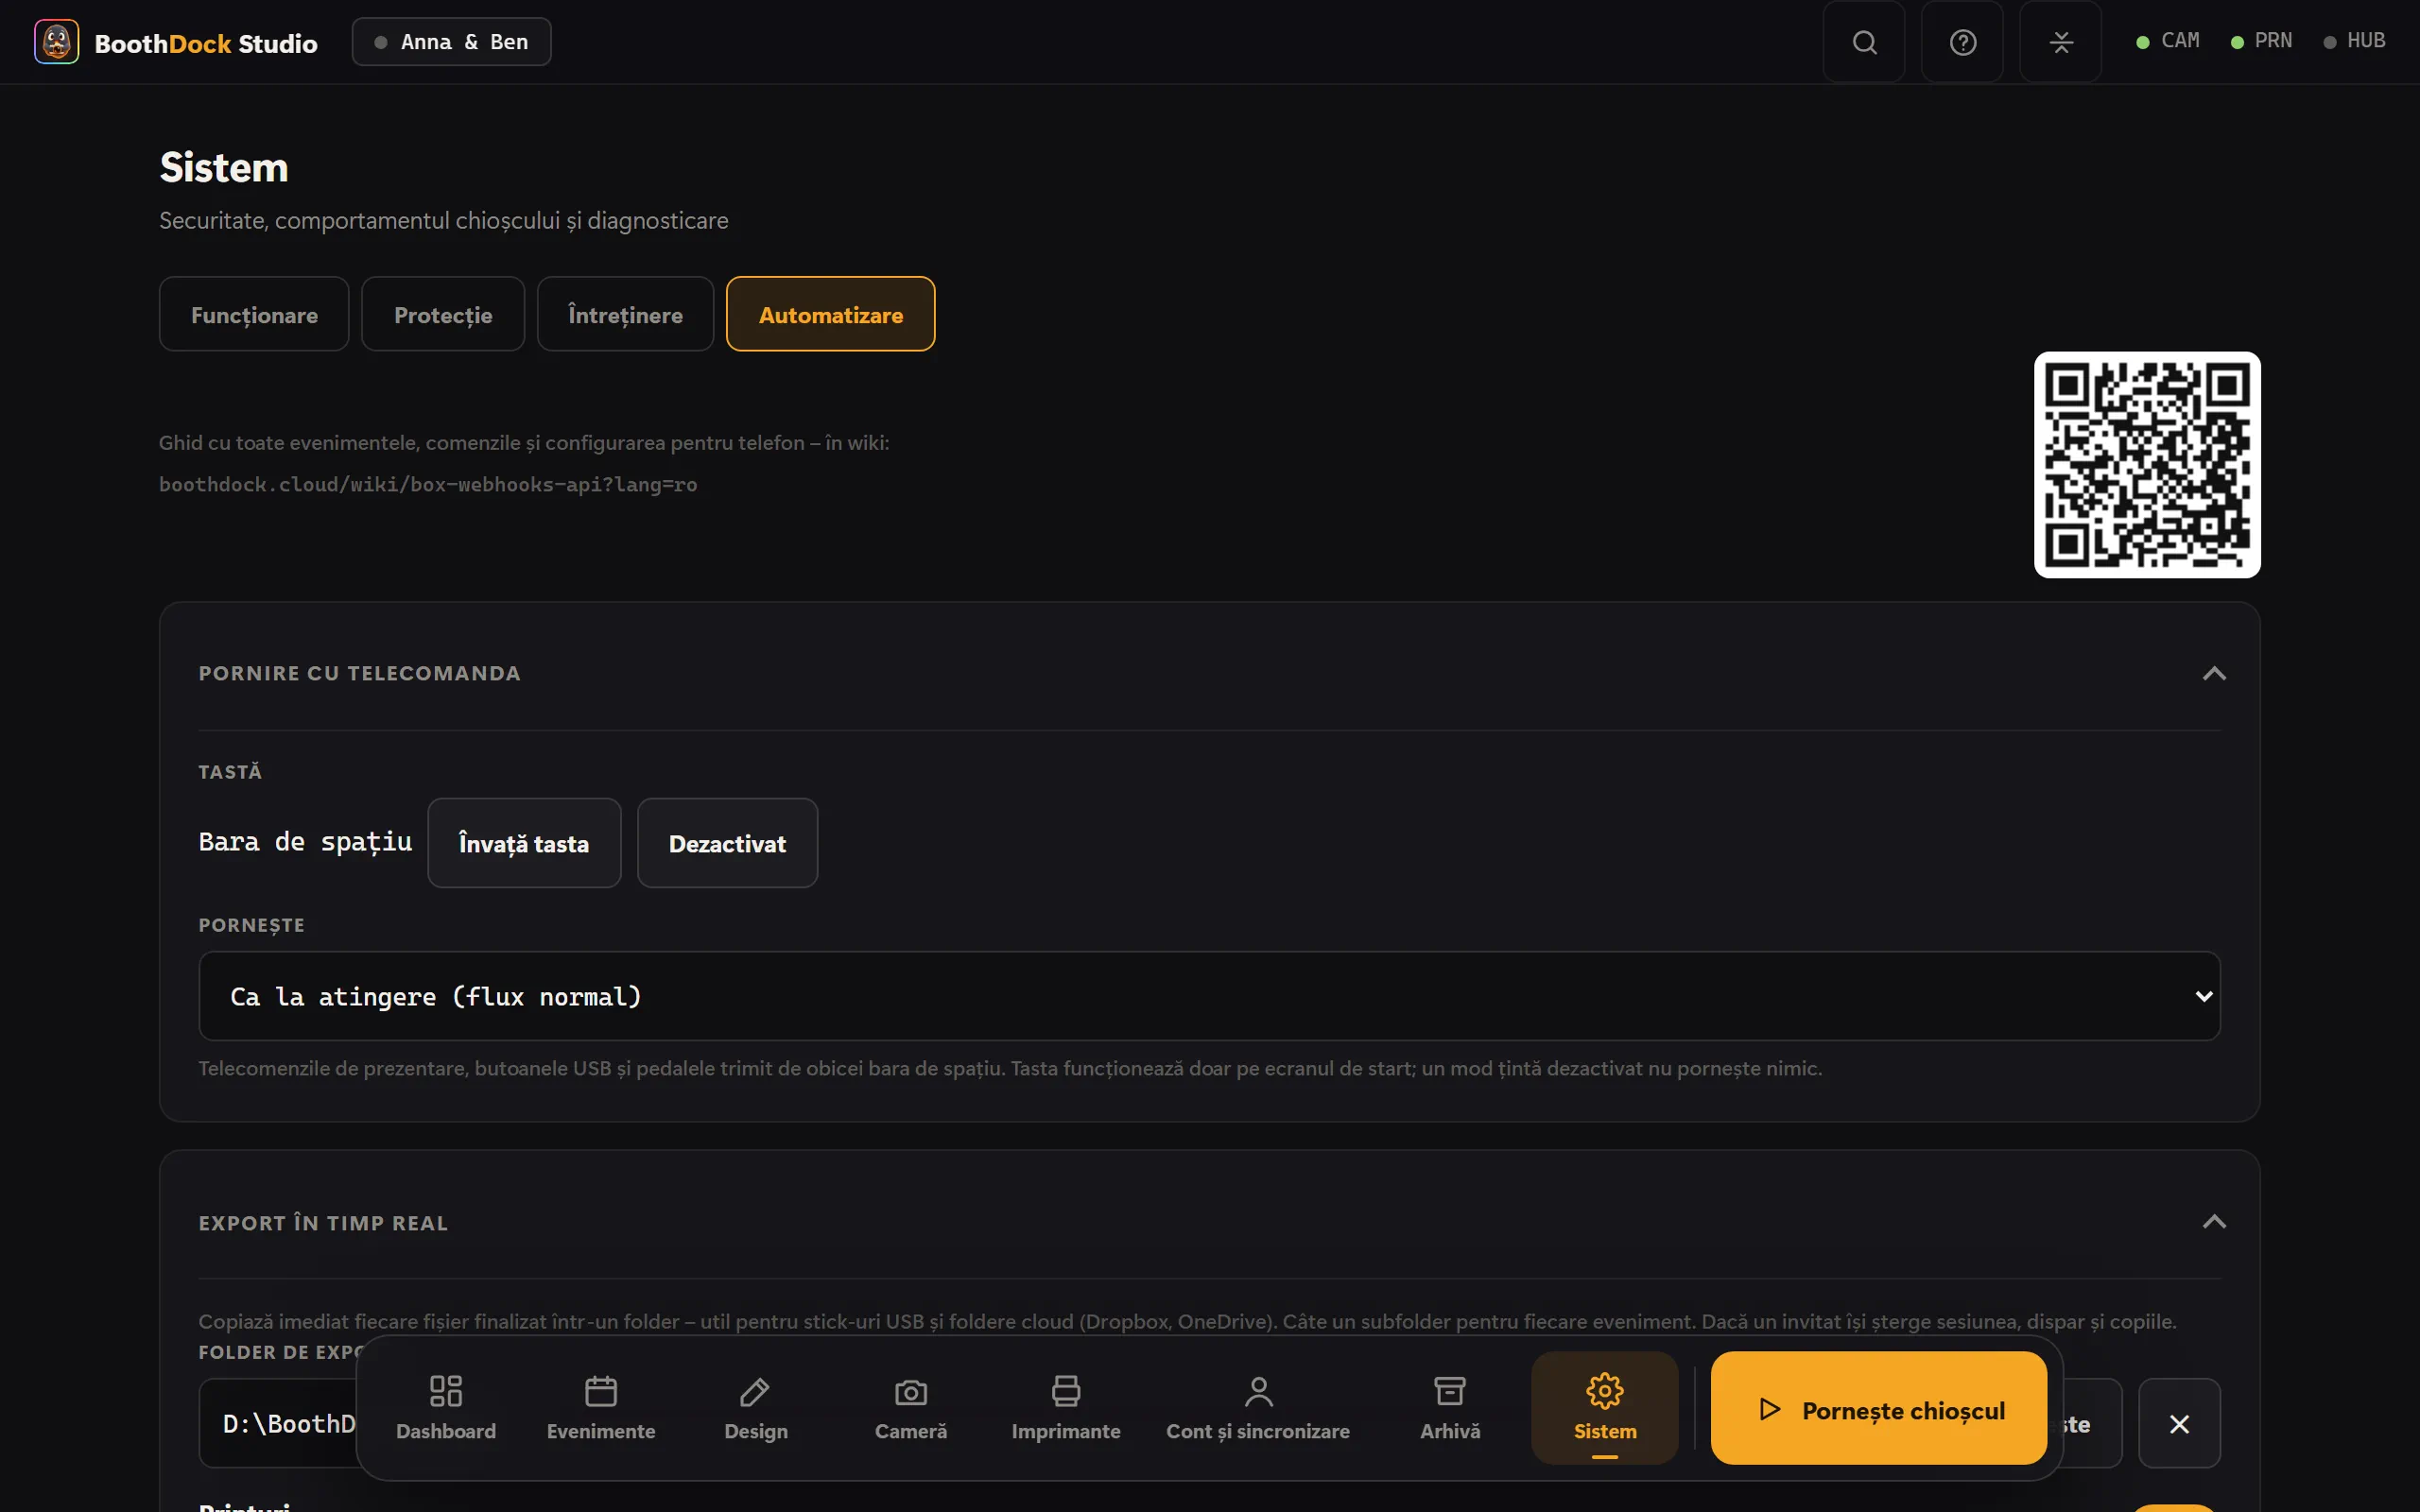Open Cameră section in the dock

tap(911, 1408)
